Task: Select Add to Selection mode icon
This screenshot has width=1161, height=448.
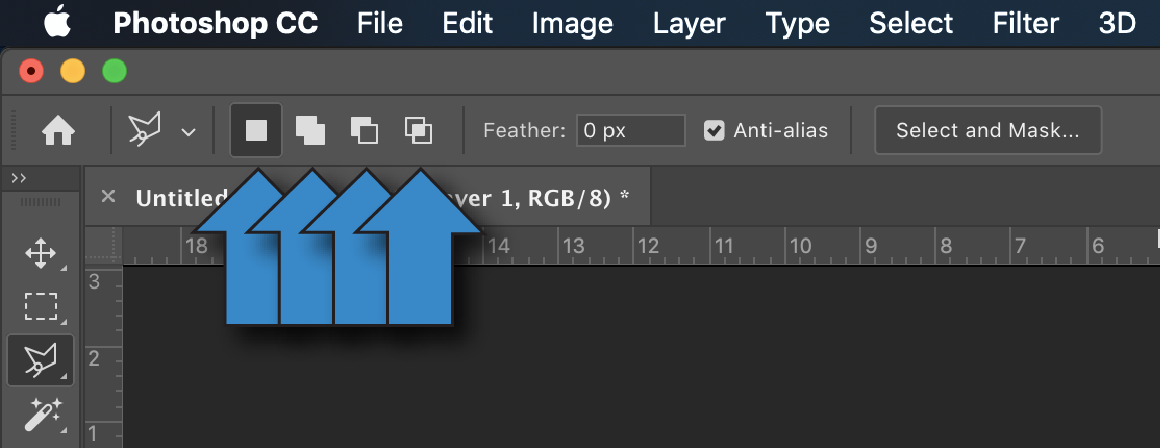Action: (x=310, y=130)
